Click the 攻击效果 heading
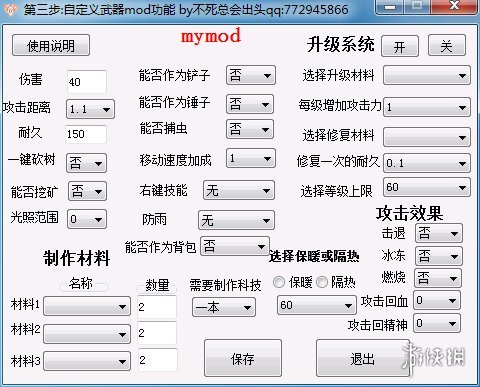Viewport: 480px width, 387px height. coord(410,213)
